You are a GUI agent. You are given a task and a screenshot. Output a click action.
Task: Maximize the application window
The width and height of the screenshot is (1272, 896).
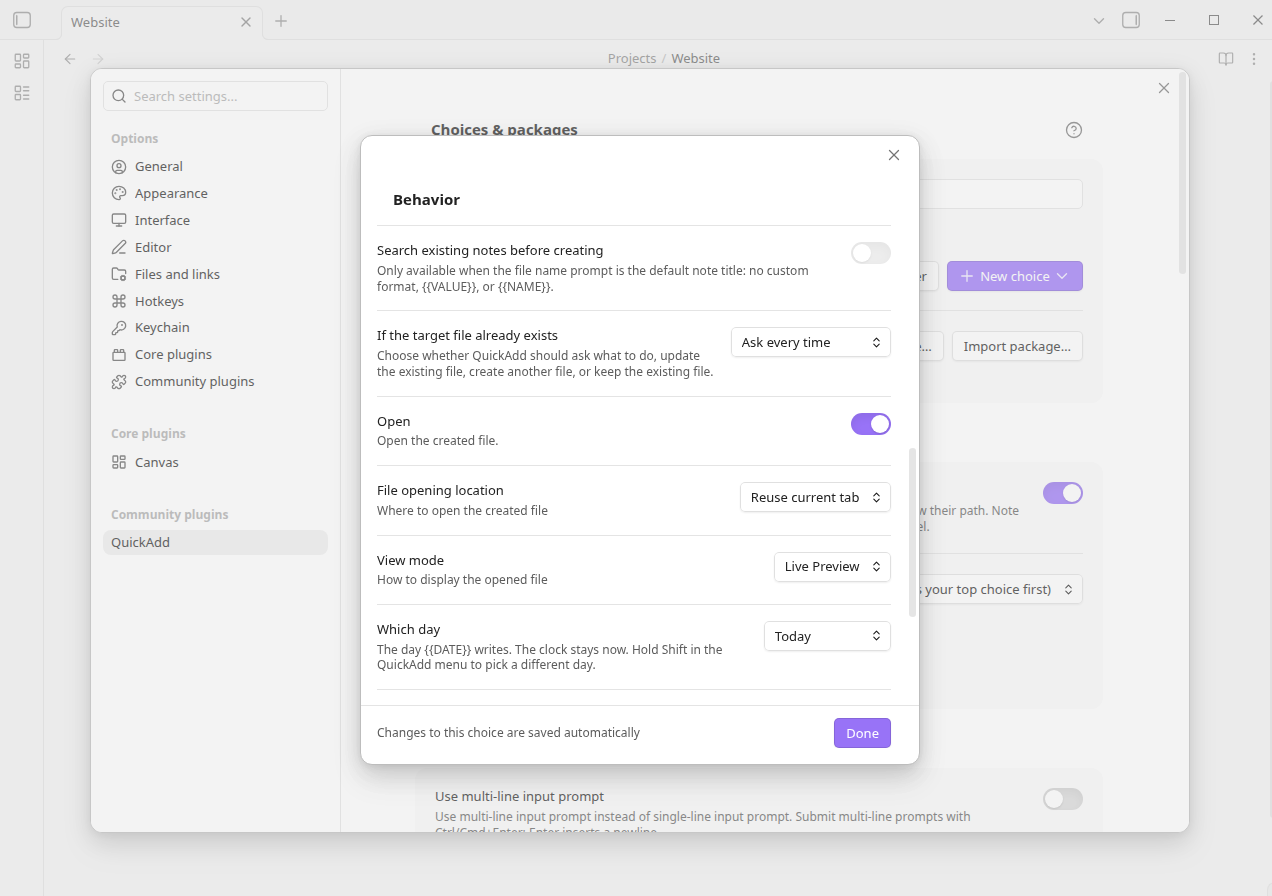point(1214,20)
